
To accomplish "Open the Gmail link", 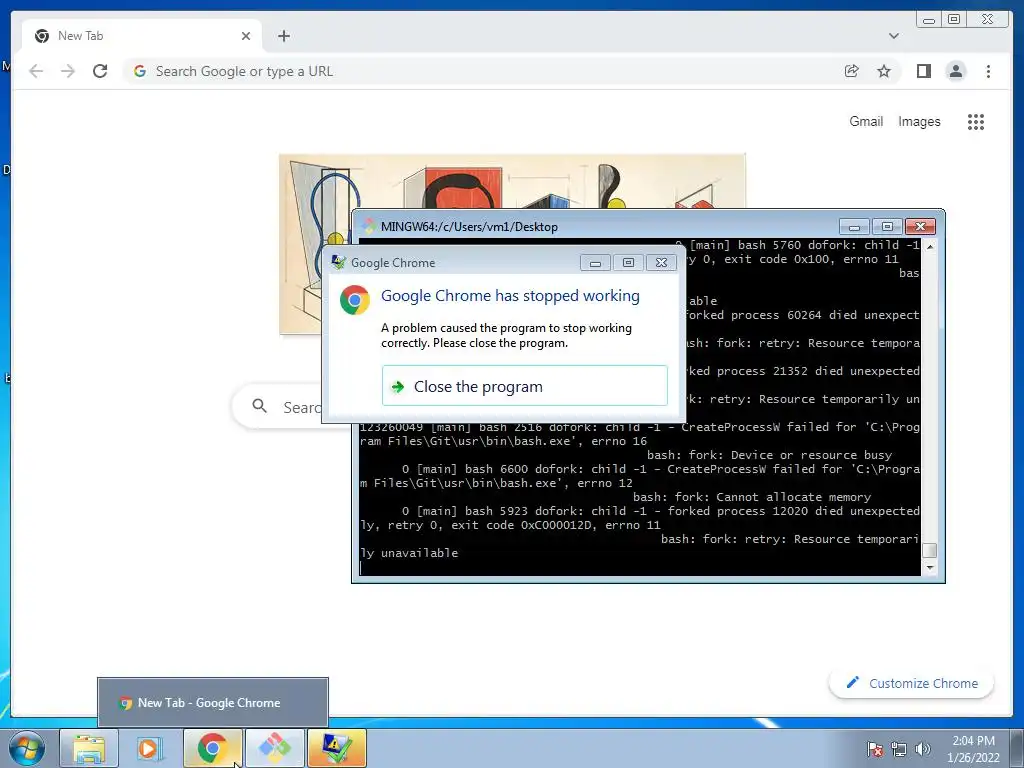I will click(866, 121).
